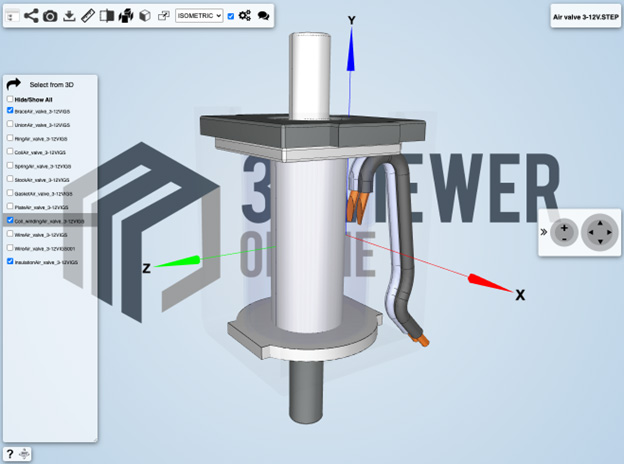This screenshot has height=464, width=624.
Task: Uncheck the InsulationAir_valve_3-12VIGS checkbox
Action: [10, 261]
